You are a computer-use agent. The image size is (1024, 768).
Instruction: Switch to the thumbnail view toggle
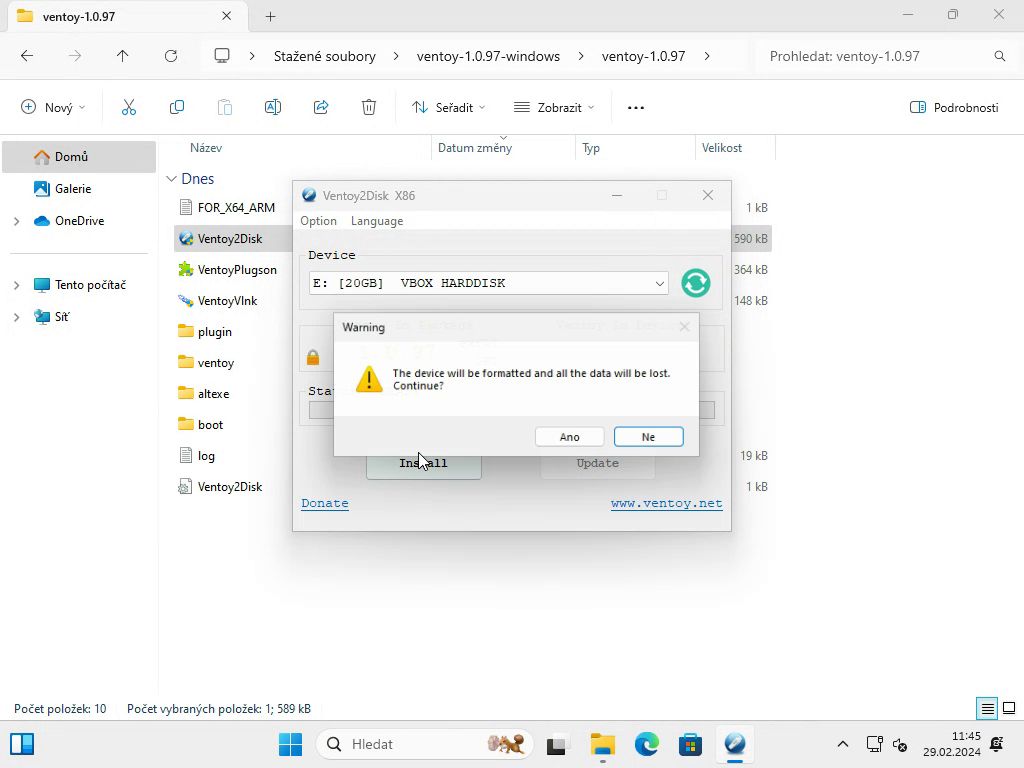point(1008,709)
